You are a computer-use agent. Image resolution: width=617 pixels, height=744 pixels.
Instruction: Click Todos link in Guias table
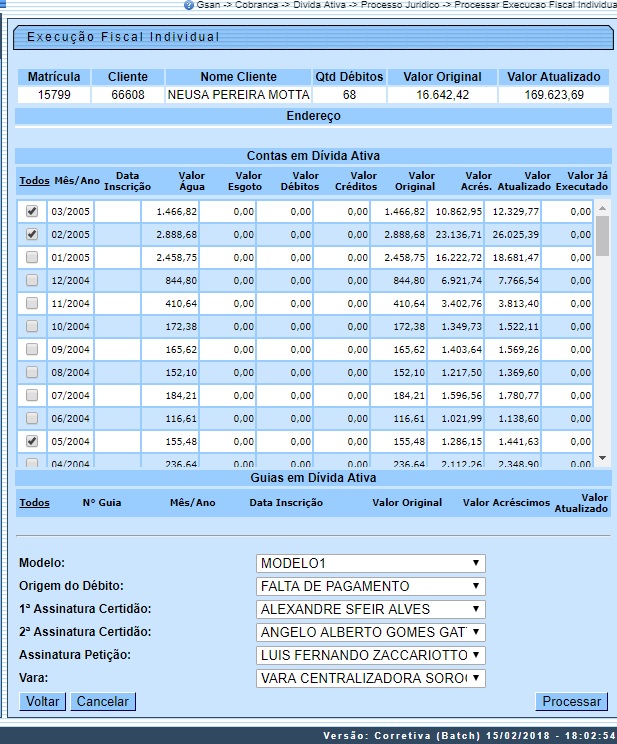pos(34,503)
